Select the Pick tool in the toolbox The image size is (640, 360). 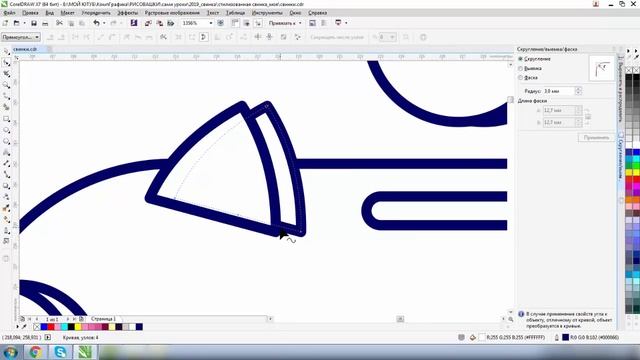click(x=6, y=52)
